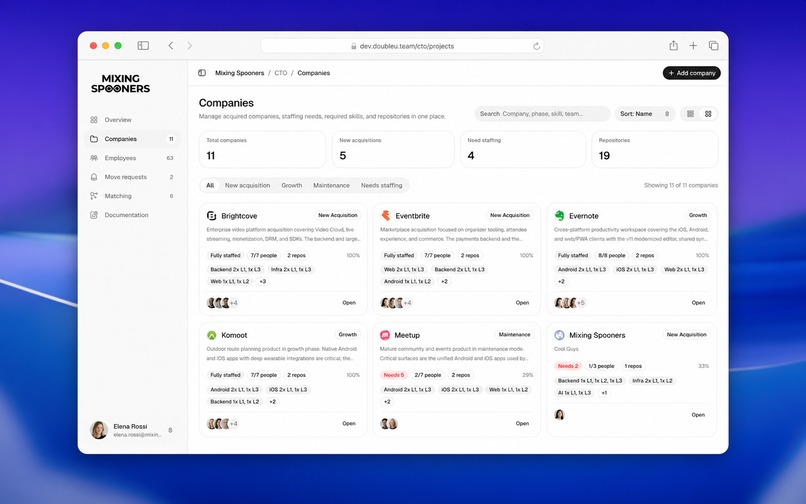Open Companies in sidebar
Screen dimensions: 806x504
point(132,139)
